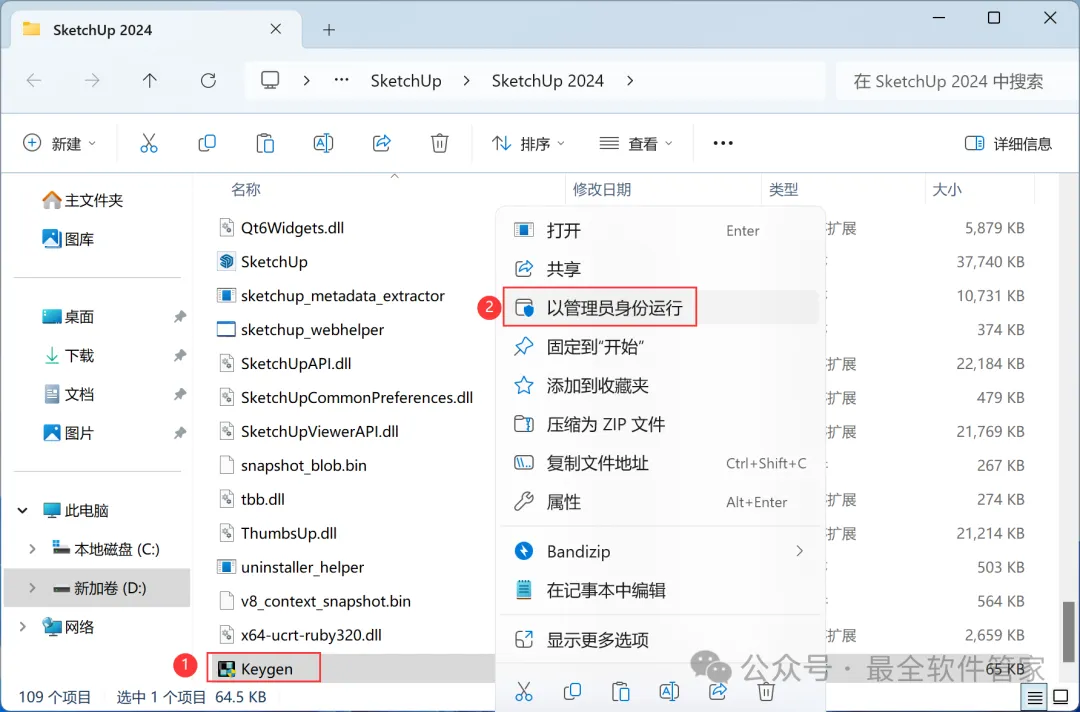This screenshot has width=1080, height=712.
Task: Go forward with the right arrow
Action: 92,81
